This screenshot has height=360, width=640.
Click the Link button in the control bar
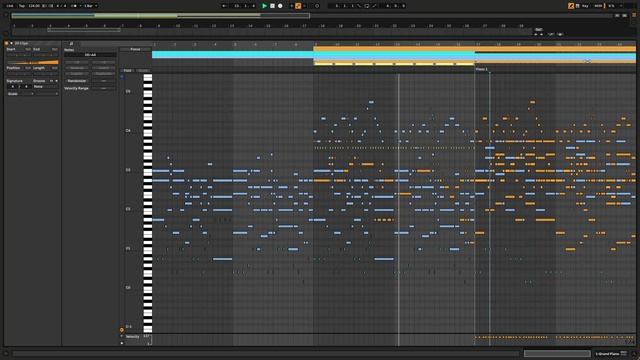pyautogui.click(x=10, y=6)
